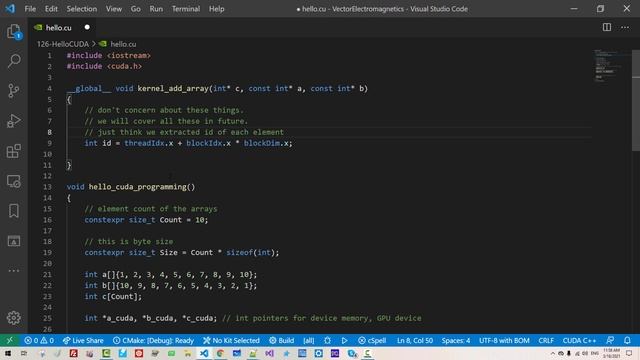Screen dimensions: 640x360
Task: Launch target with play icon in status bar
Action: pyautogui.click(x=344, y=340)
